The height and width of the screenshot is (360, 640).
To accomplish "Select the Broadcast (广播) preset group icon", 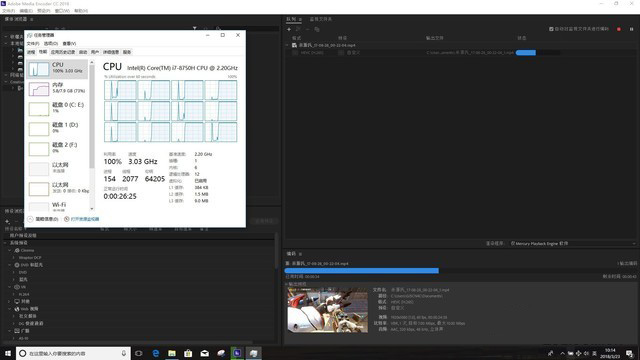I will (17, 331).
